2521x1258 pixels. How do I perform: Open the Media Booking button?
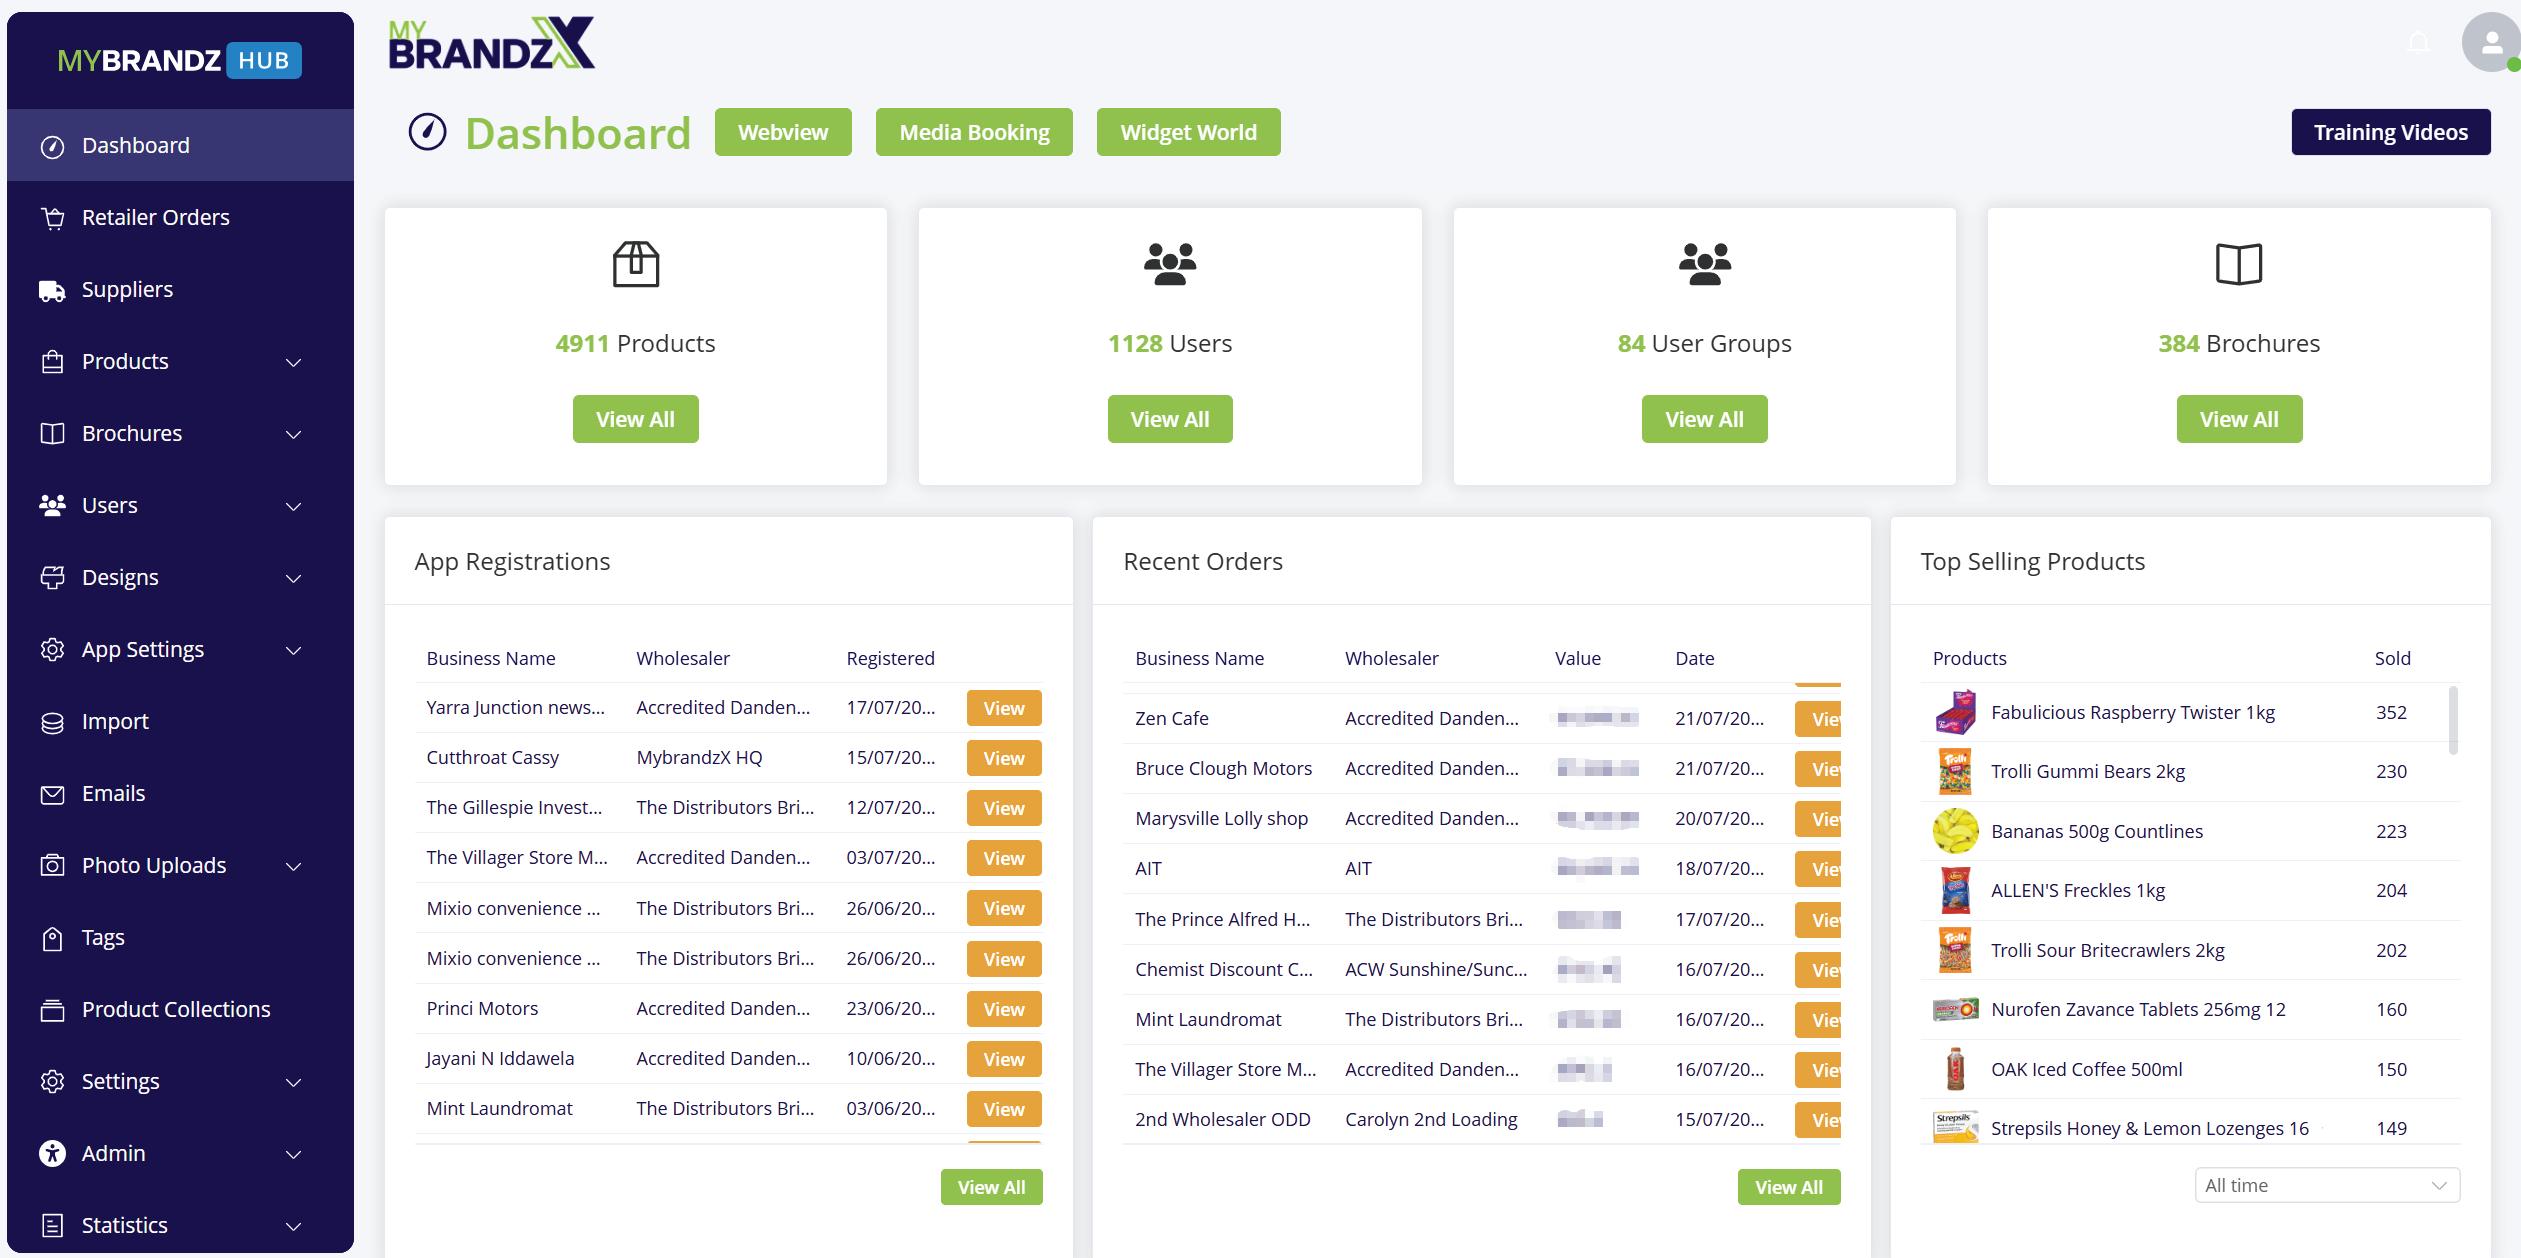coord(973,132)
